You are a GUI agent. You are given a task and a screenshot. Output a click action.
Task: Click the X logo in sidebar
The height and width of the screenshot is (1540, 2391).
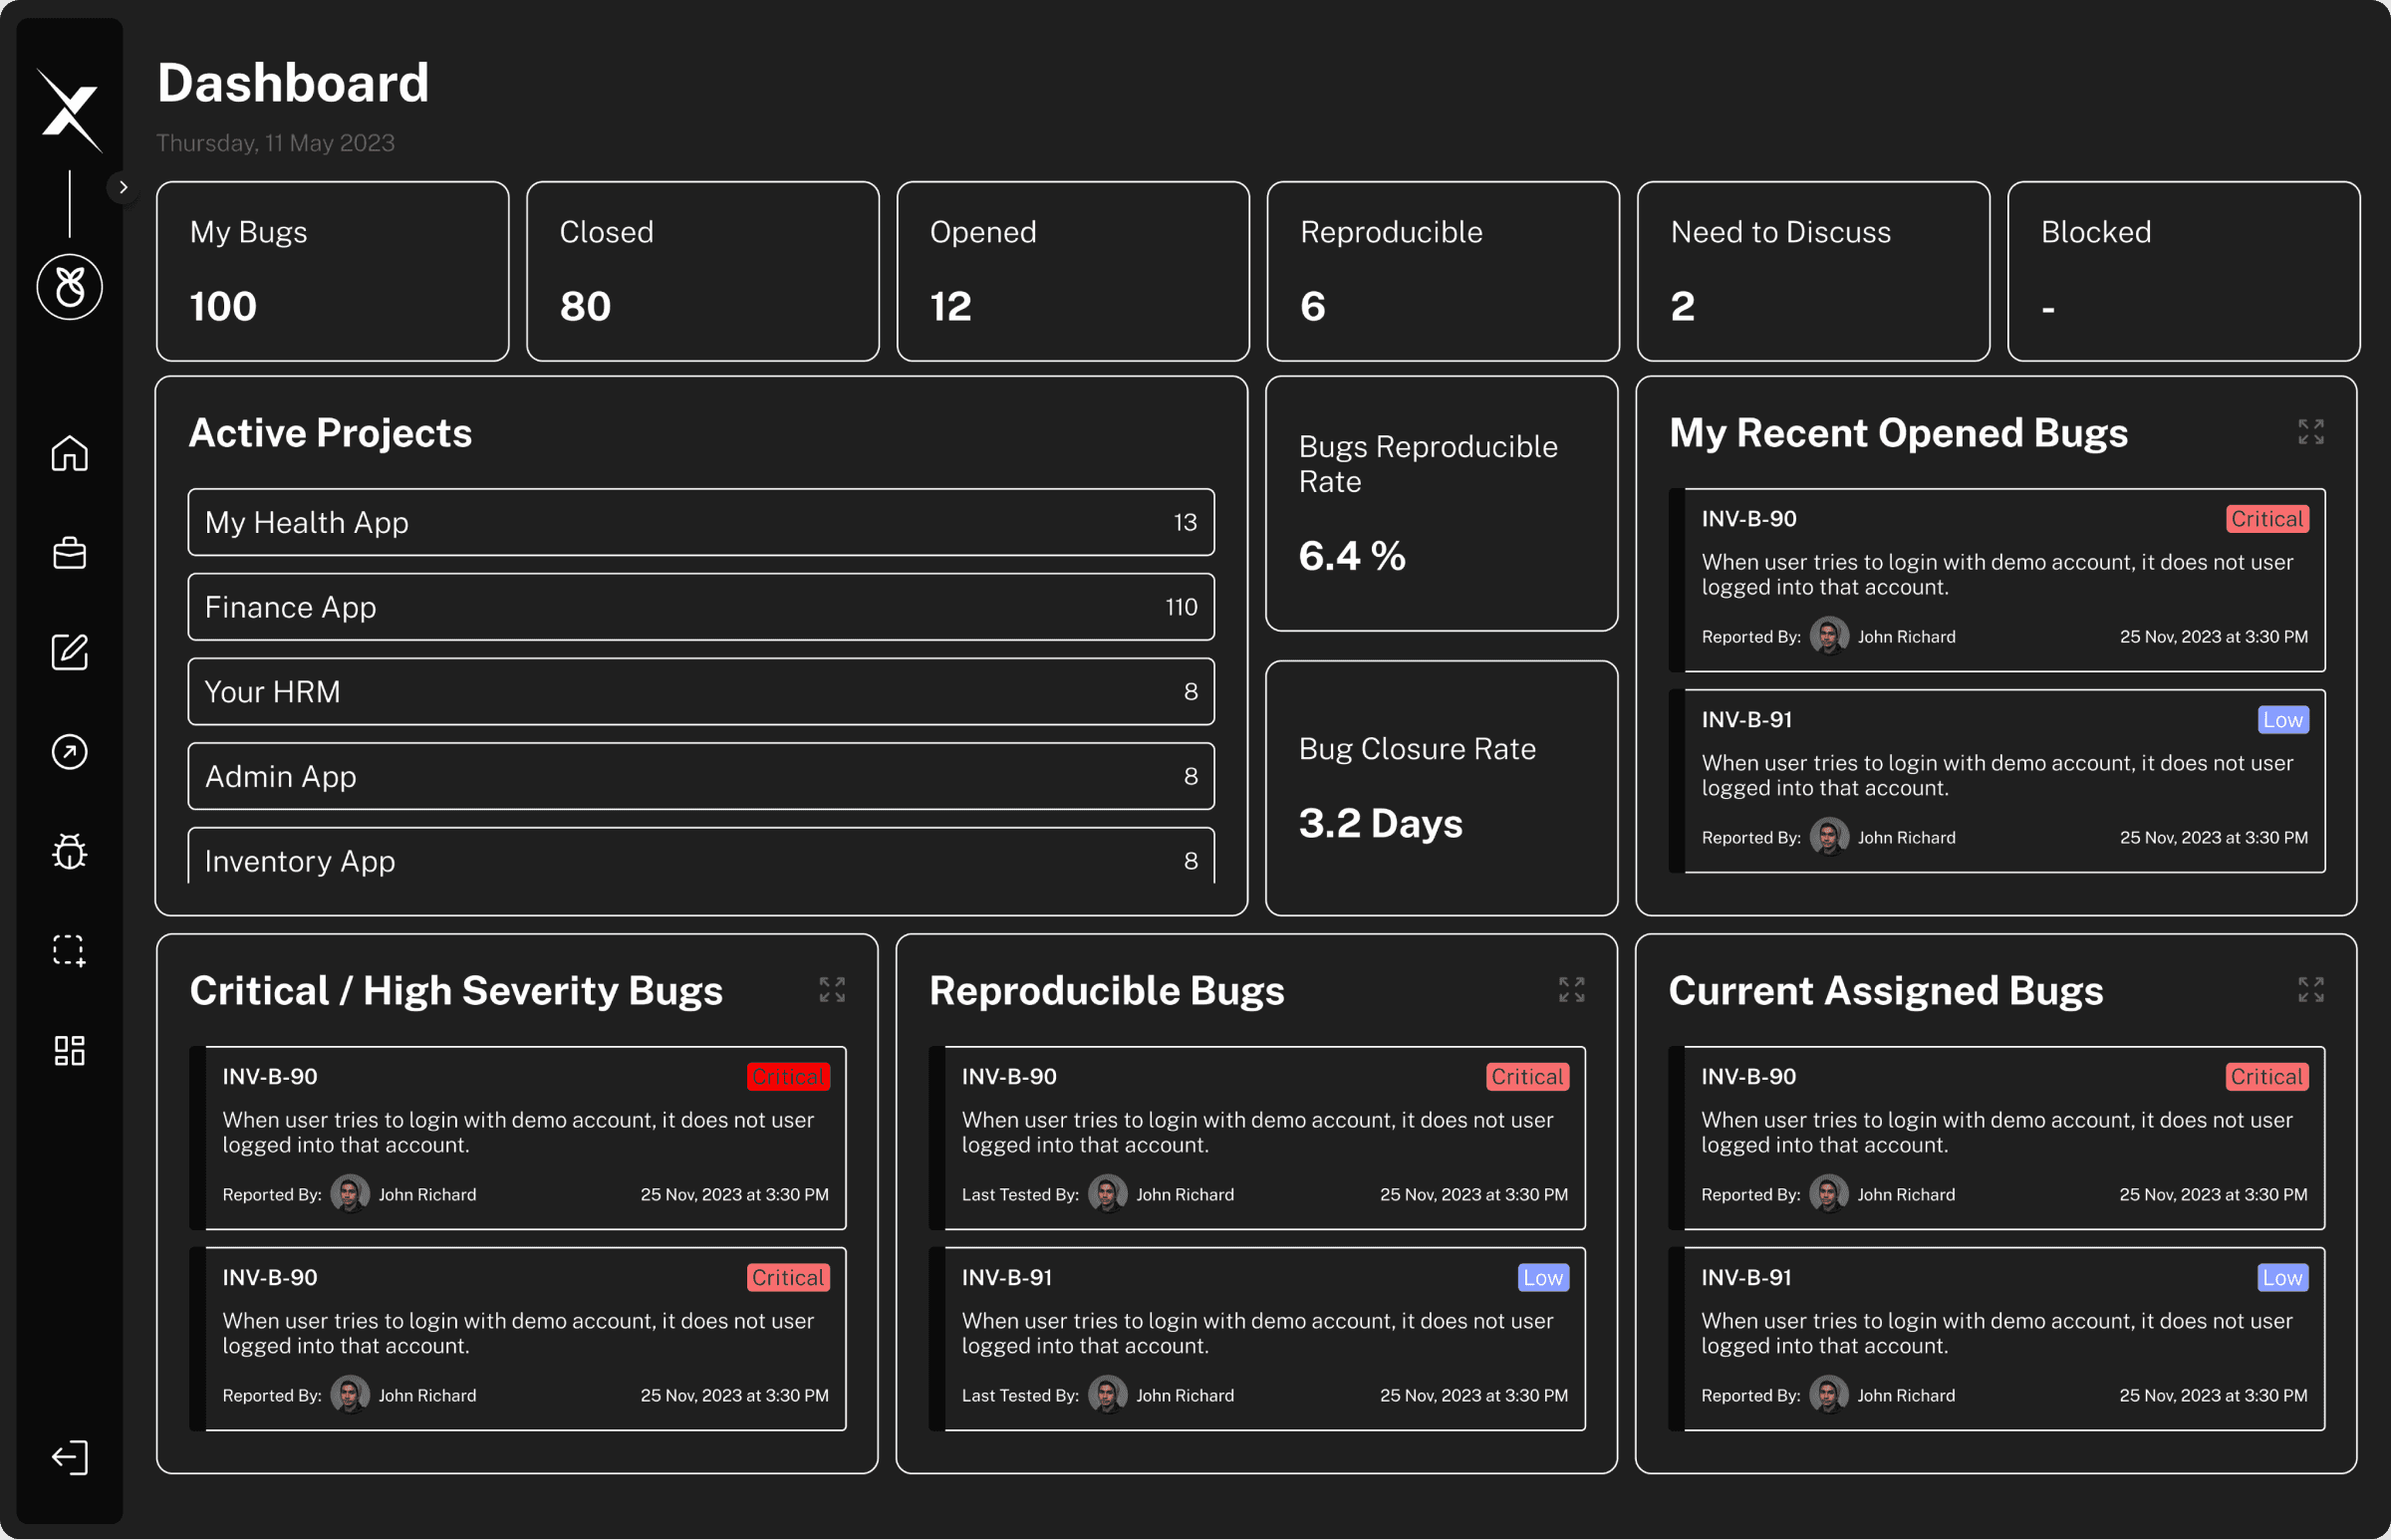coord(69,110)
